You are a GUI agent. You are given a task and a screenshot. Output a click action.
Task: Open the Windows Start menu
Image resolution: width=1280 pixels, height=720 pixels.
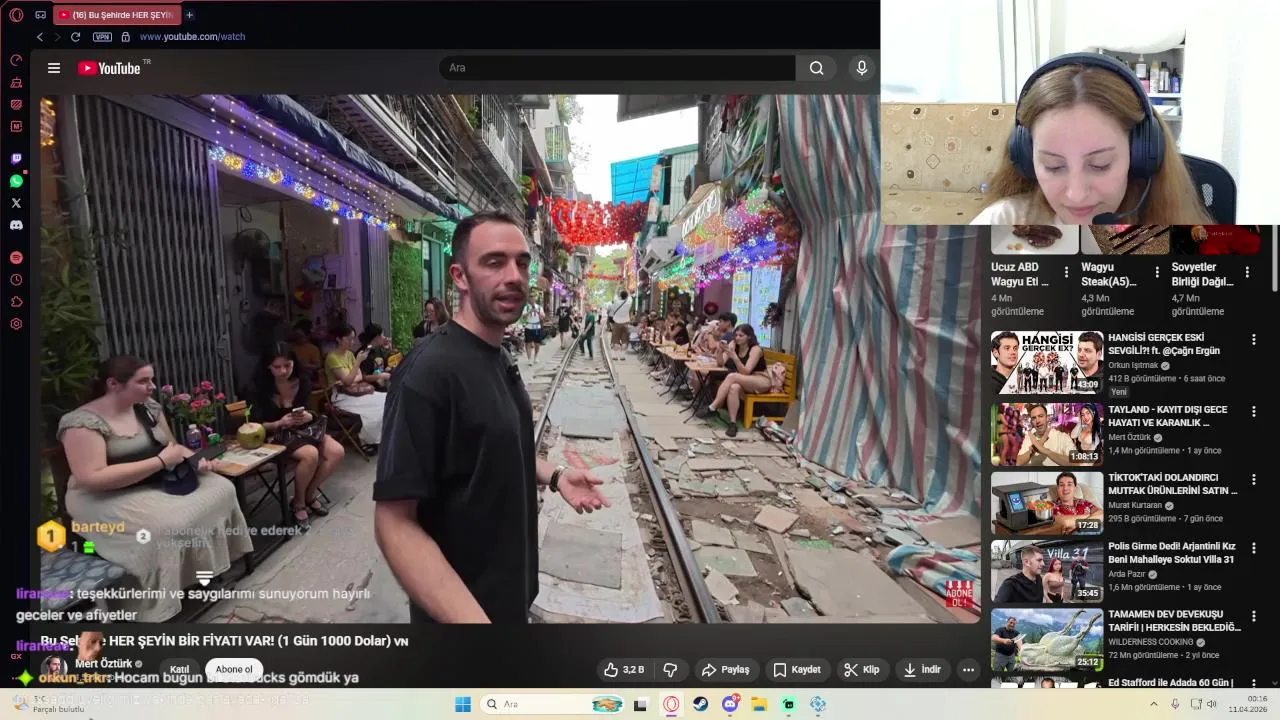463,704
